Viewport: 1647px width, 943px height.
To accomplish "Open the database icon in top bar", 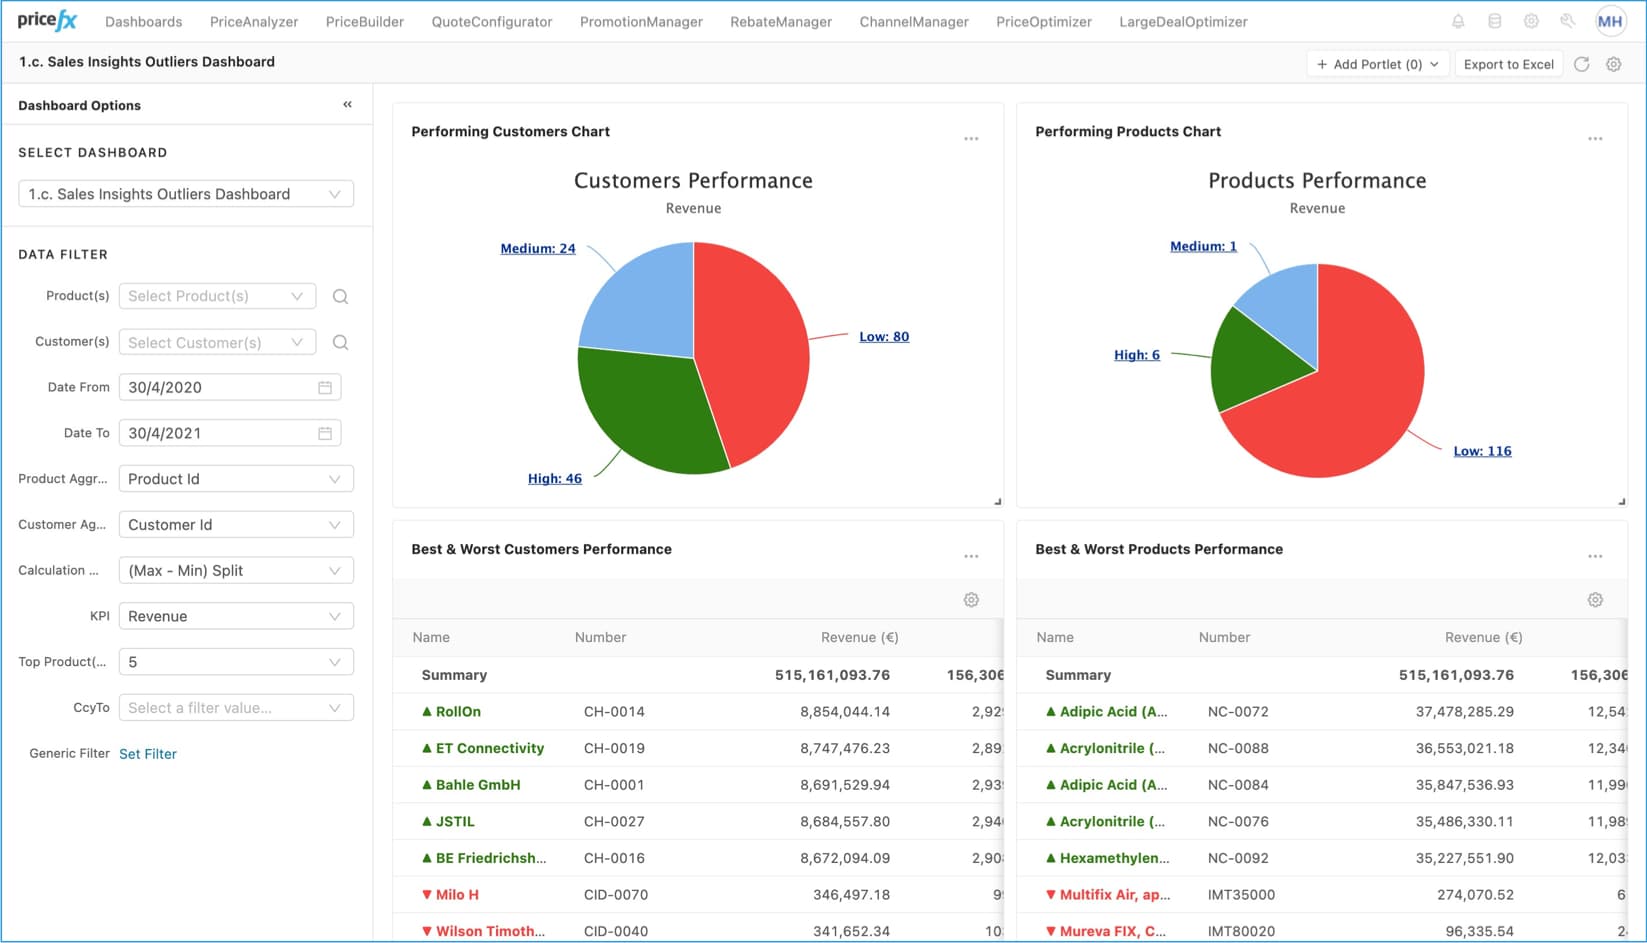I will tap(1494, 20).
